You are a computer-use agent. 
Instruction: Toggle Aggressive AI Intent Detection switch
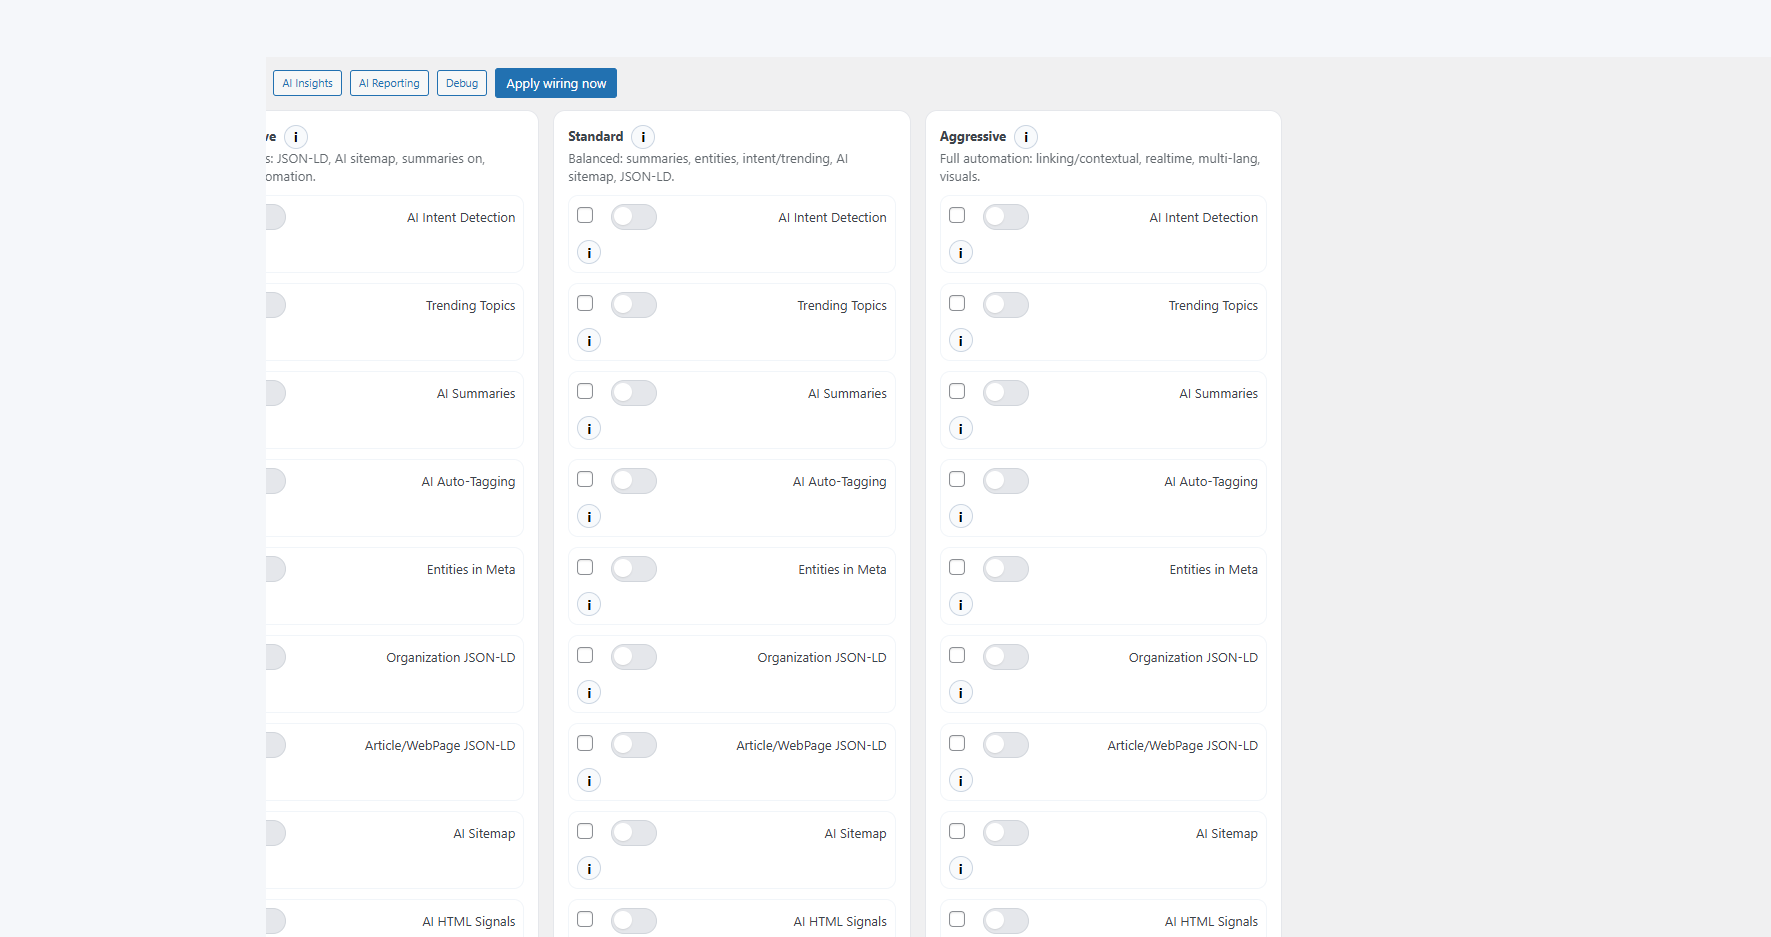(x=1006, y=217)
